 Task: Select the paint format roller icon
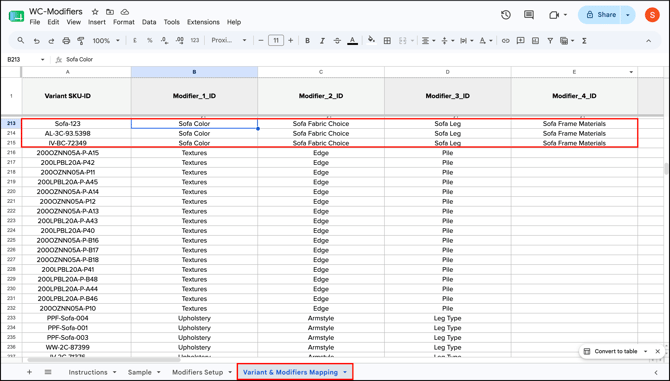click(x=80, y=41)
